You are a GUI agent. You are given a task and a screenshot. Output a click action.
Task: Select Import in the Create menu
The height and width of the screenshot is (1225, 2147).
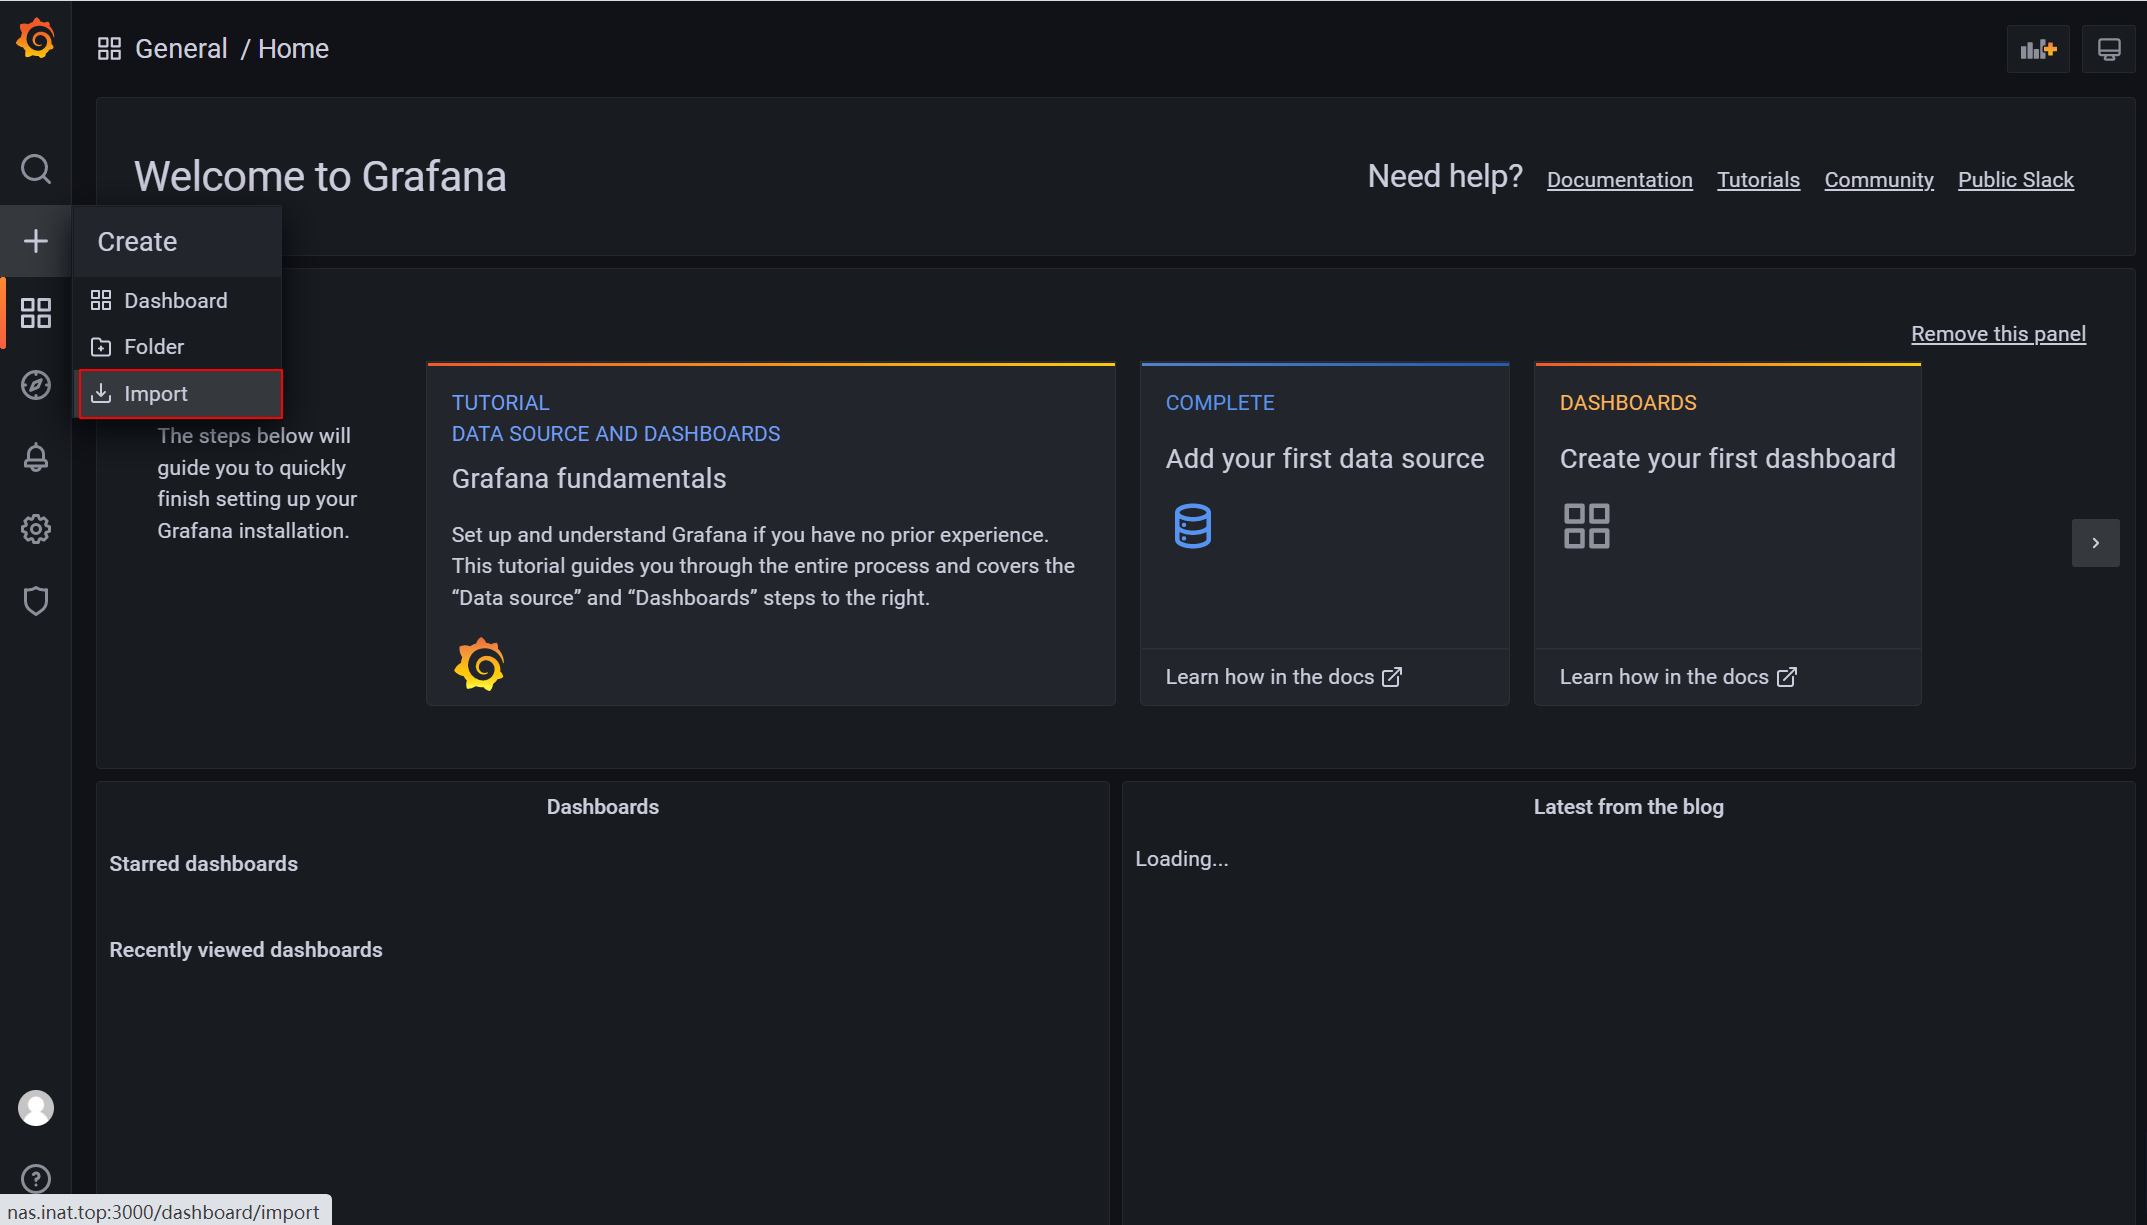pyautogui.click(x=180, y=394)
